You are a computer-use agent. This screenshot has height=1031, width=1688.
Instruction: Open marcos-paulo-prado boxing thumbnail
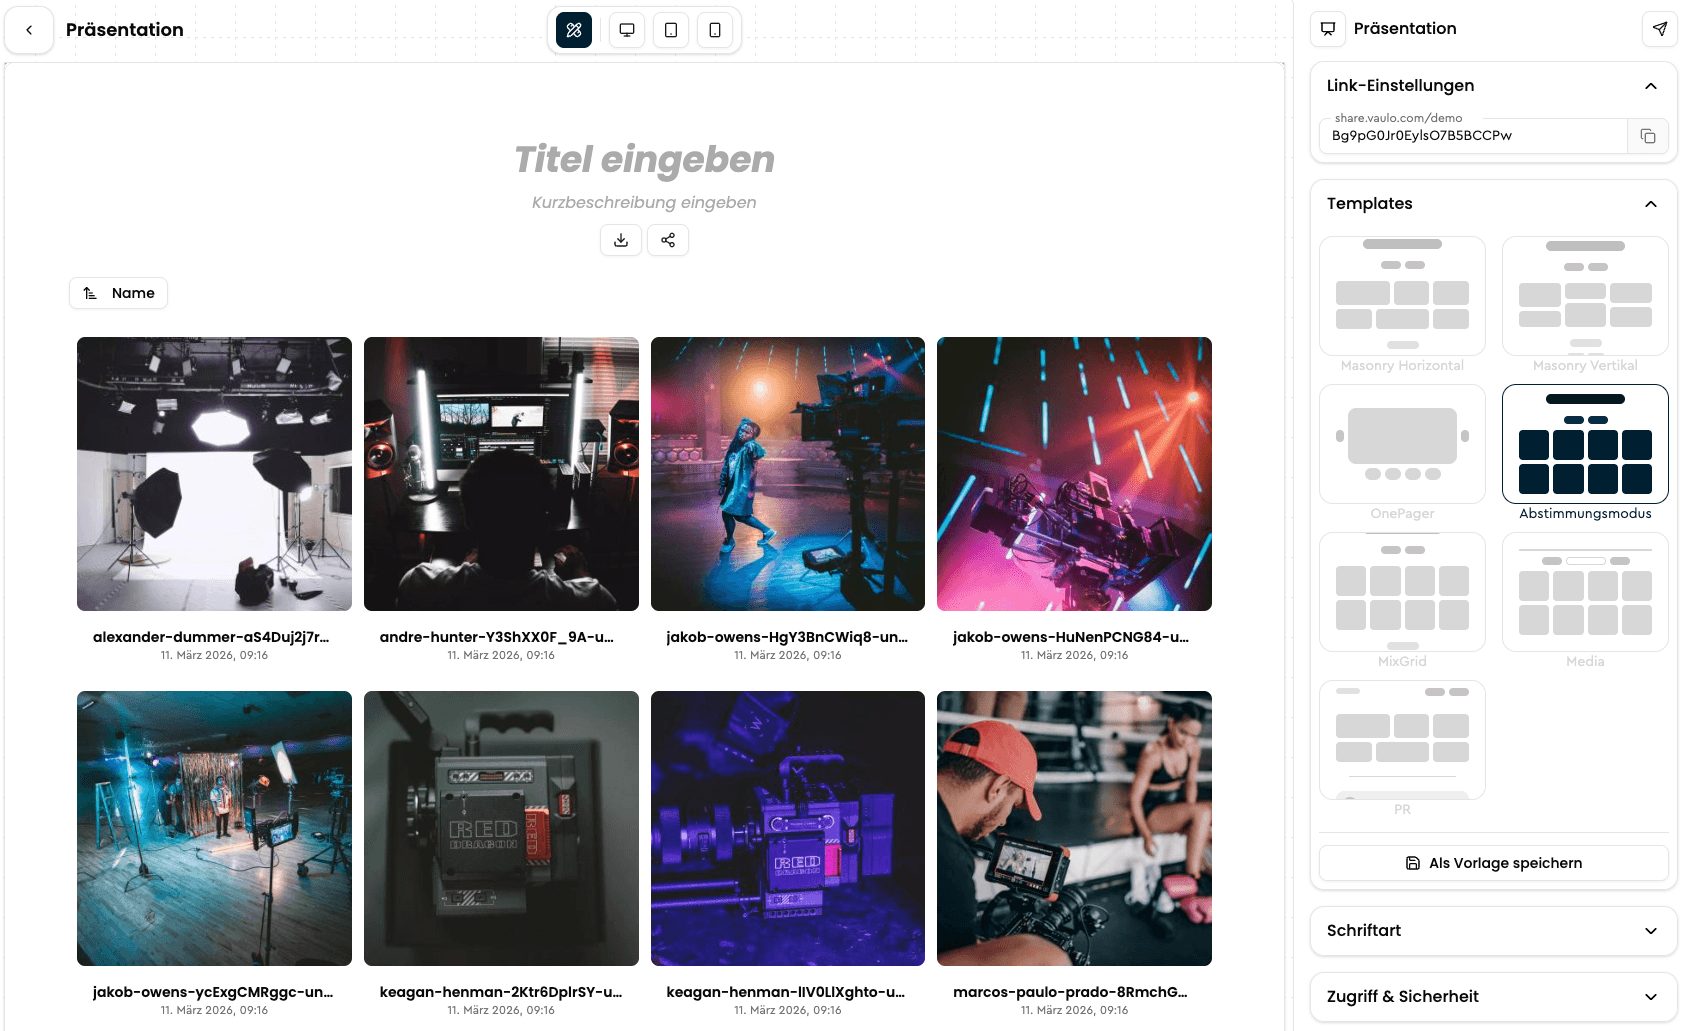click(1074, 828)
